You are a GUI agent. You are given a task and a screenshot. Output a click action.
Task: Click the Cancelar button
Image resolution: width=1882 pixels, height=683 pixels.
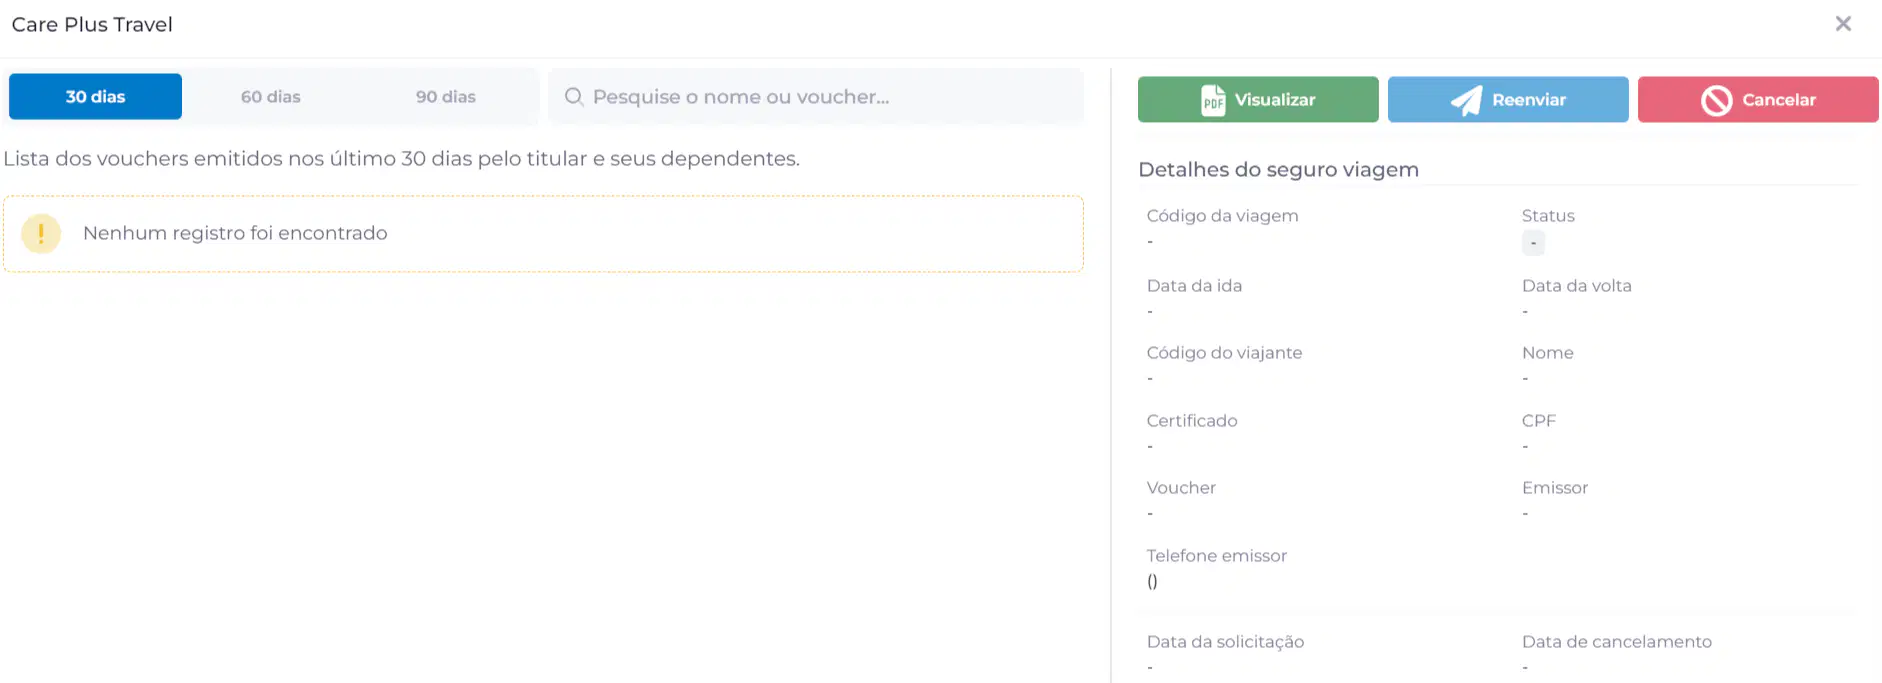coord(1758,100)
